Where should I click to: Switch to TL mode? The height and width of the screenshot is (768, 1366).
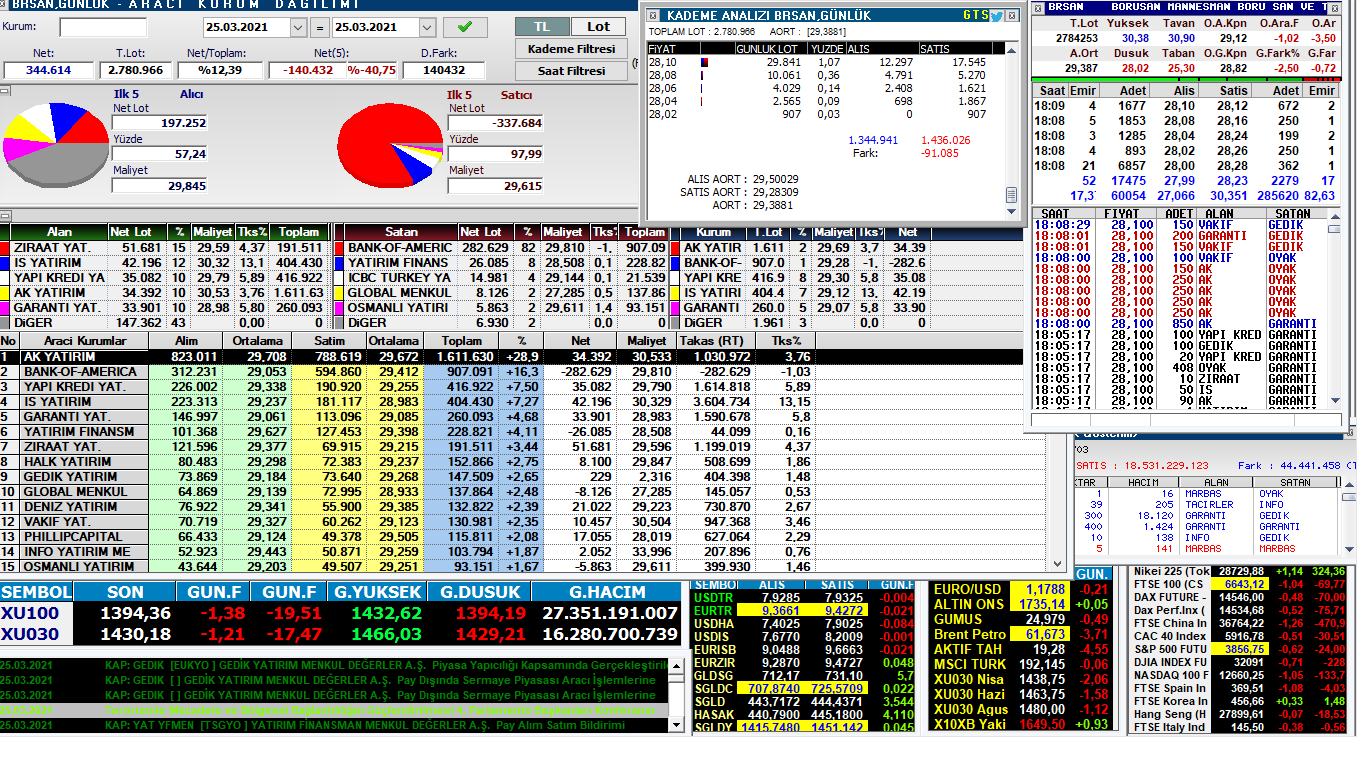pyautogui.click(x=541, y=26)
